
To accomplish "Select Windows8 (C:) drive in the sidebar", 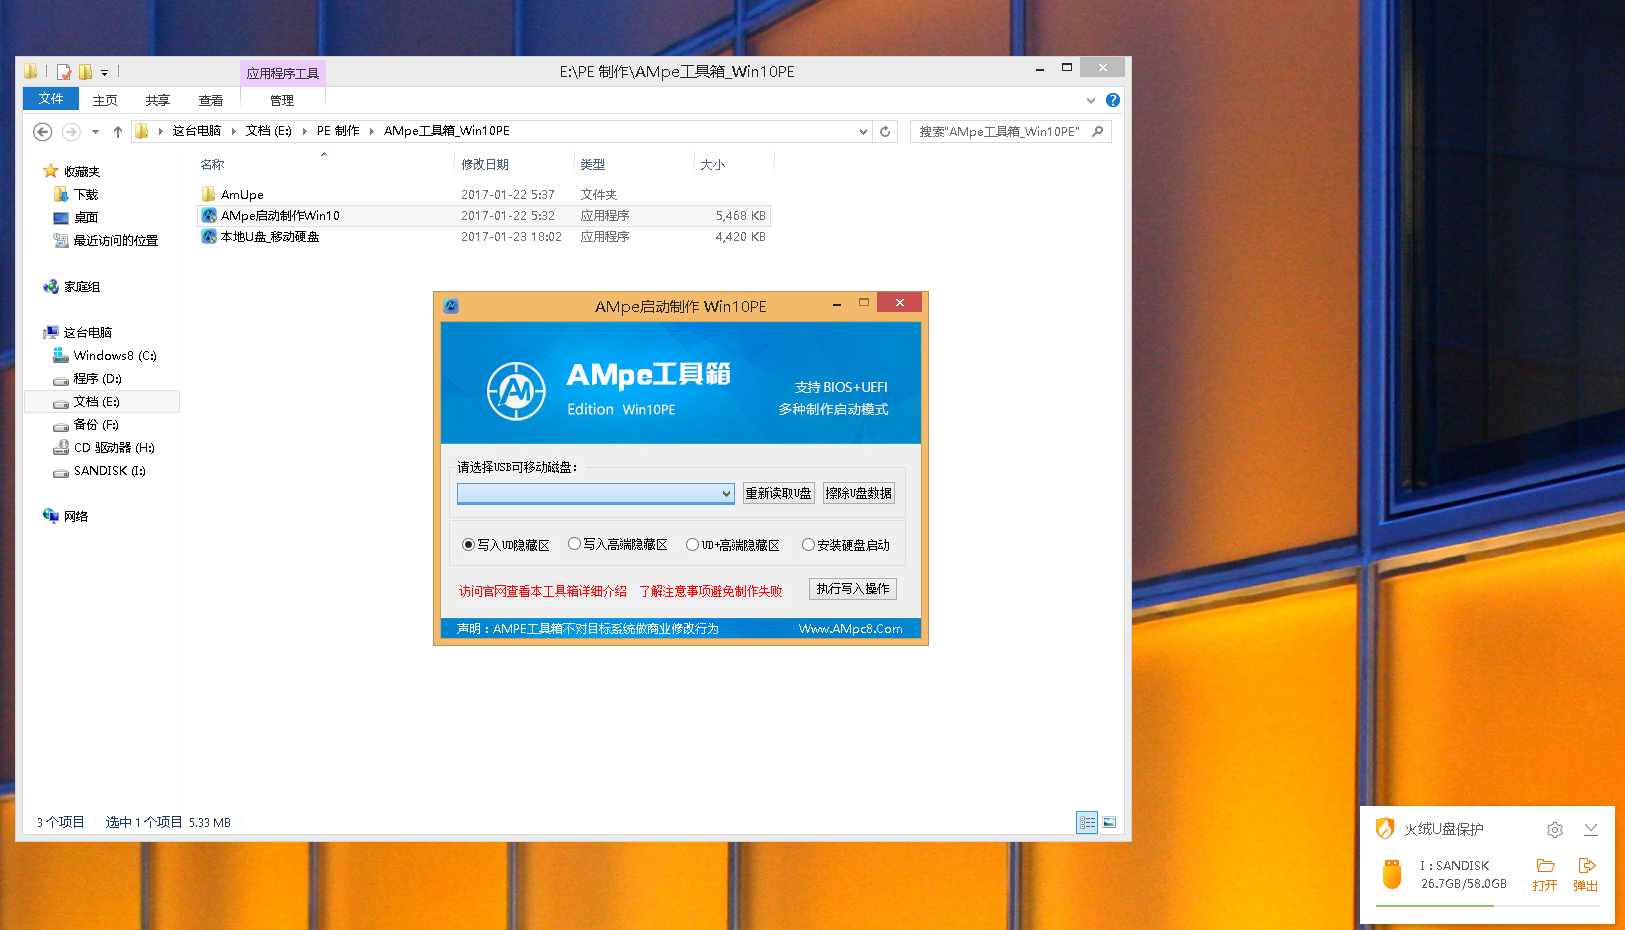I will (114, 356).
